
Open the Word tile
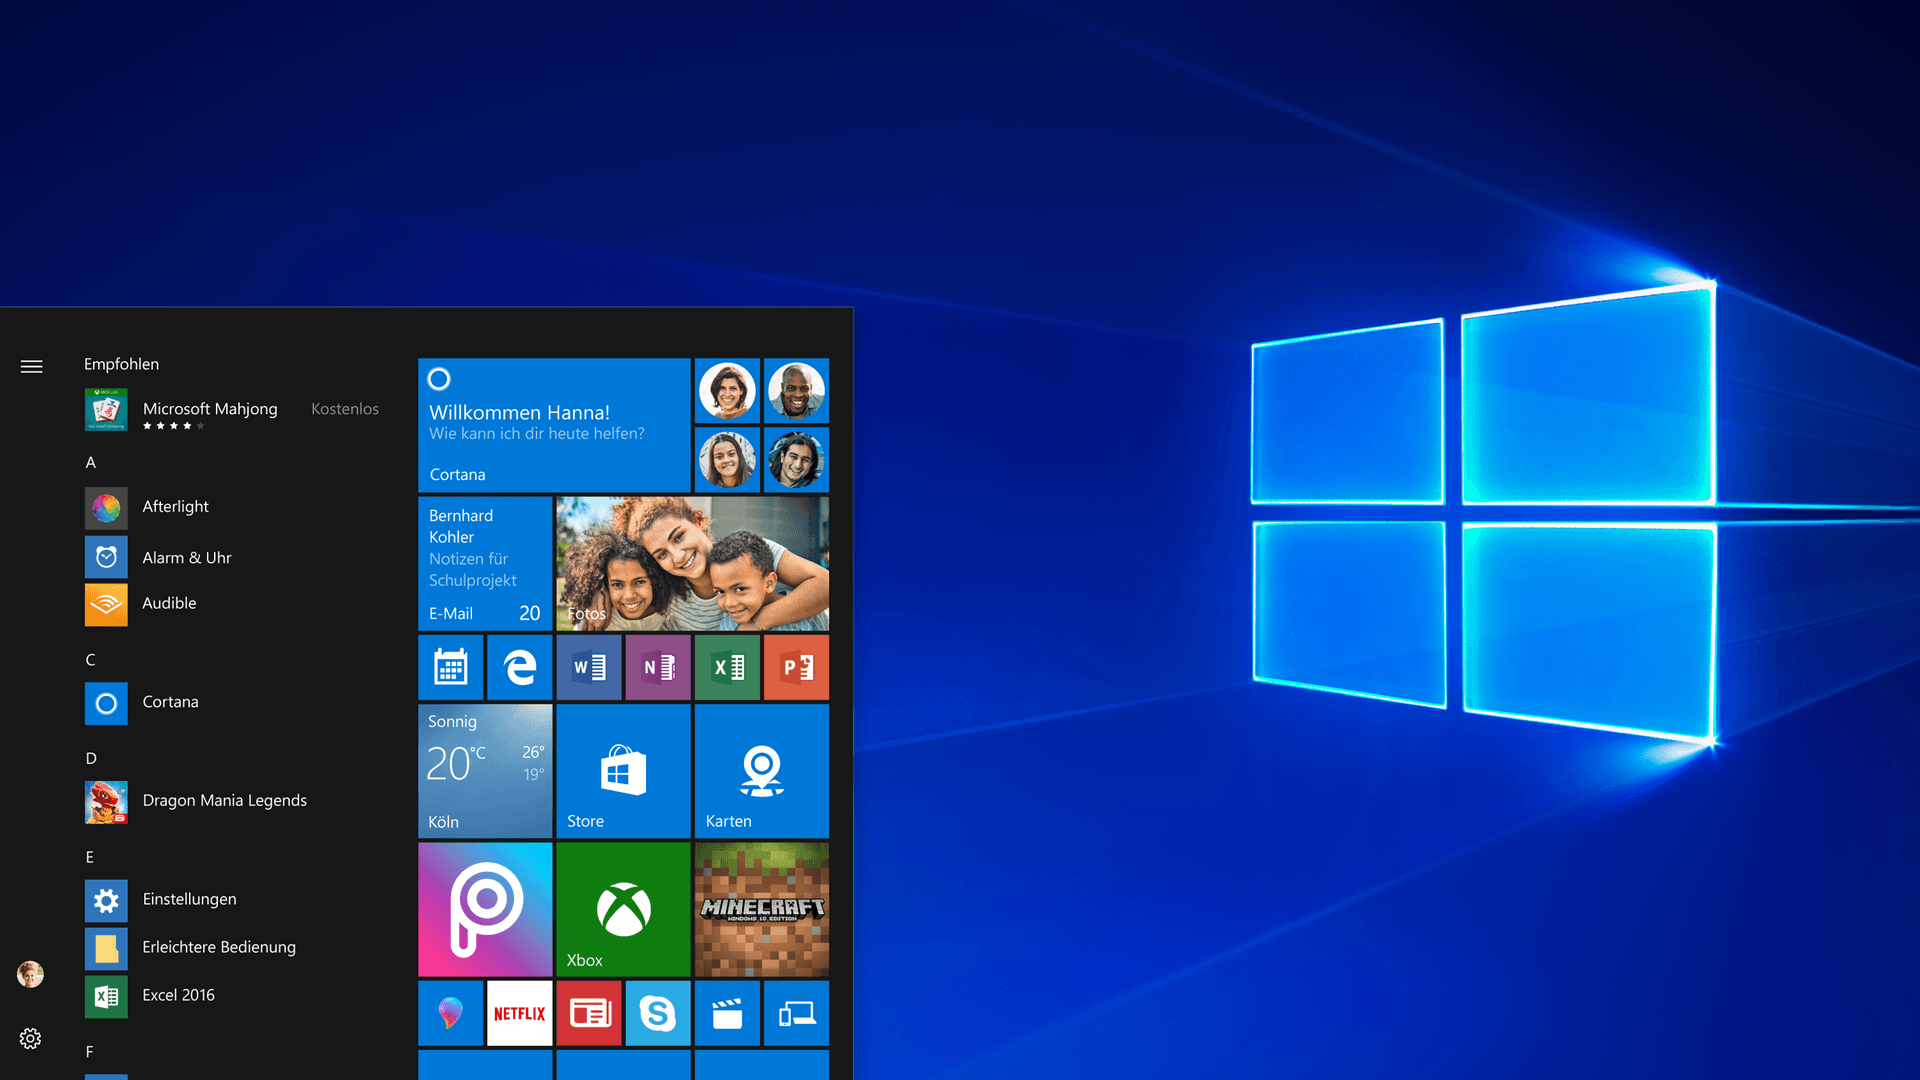coord(589,667)
